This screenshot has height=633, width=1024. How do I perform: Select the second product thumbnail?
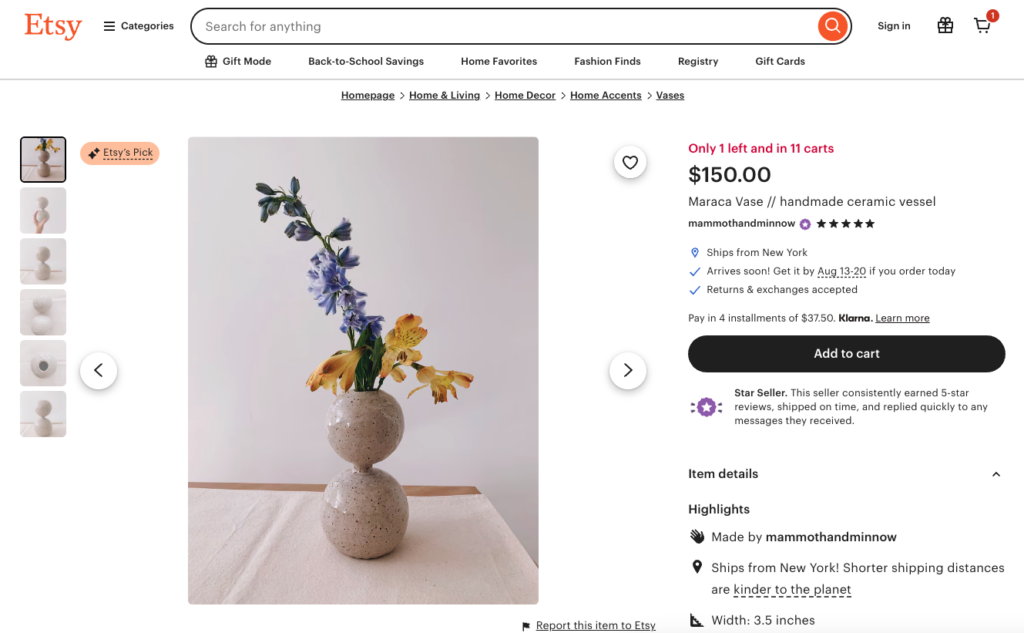tap(43, 211)
